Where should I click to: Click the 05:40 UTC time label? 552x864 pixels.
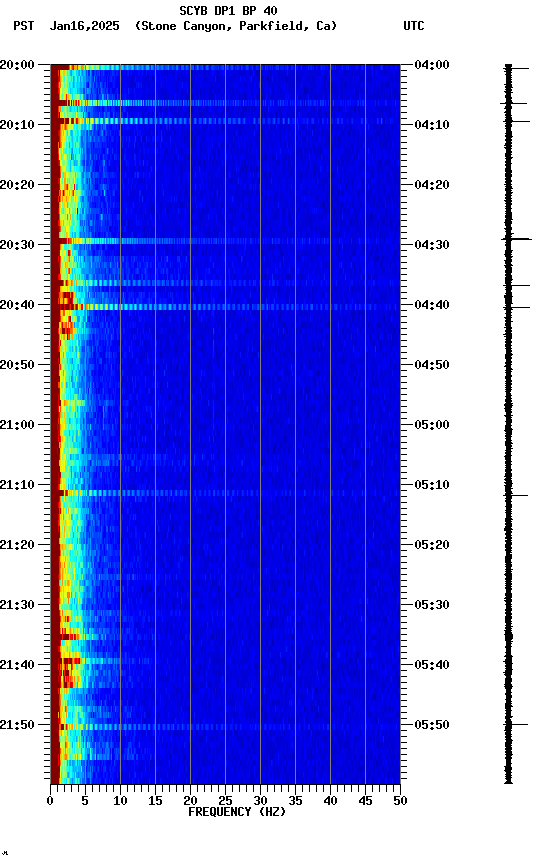(x=432, y=665)
